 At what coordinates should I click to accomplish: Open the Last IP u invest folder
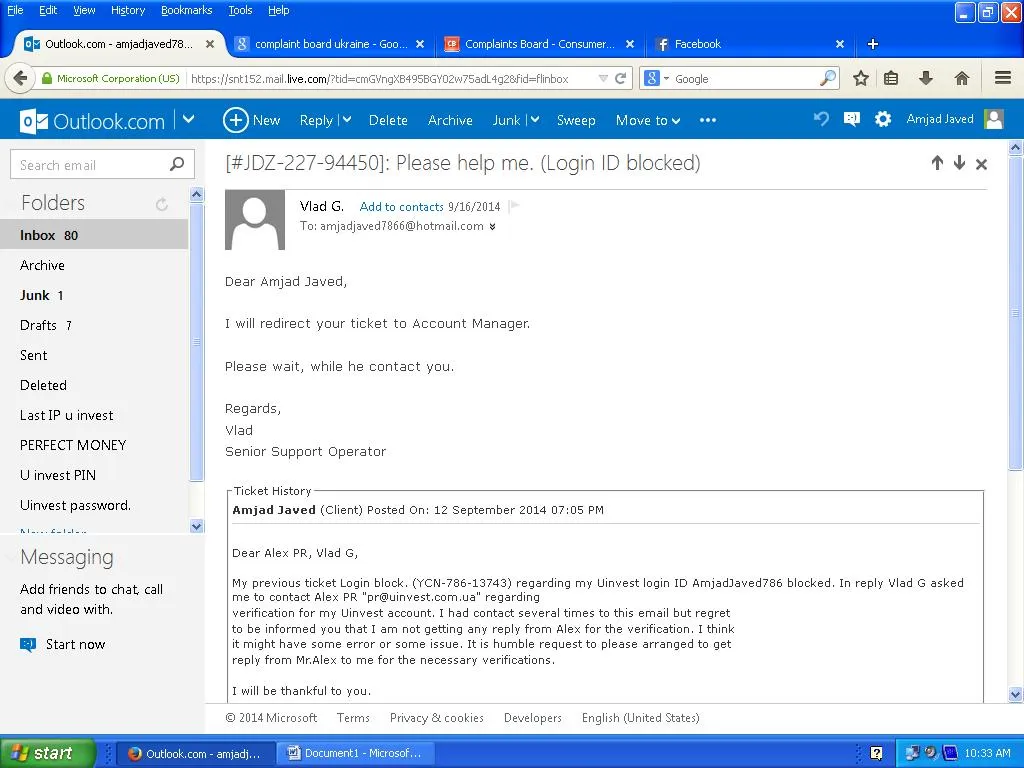click(94, 415)
